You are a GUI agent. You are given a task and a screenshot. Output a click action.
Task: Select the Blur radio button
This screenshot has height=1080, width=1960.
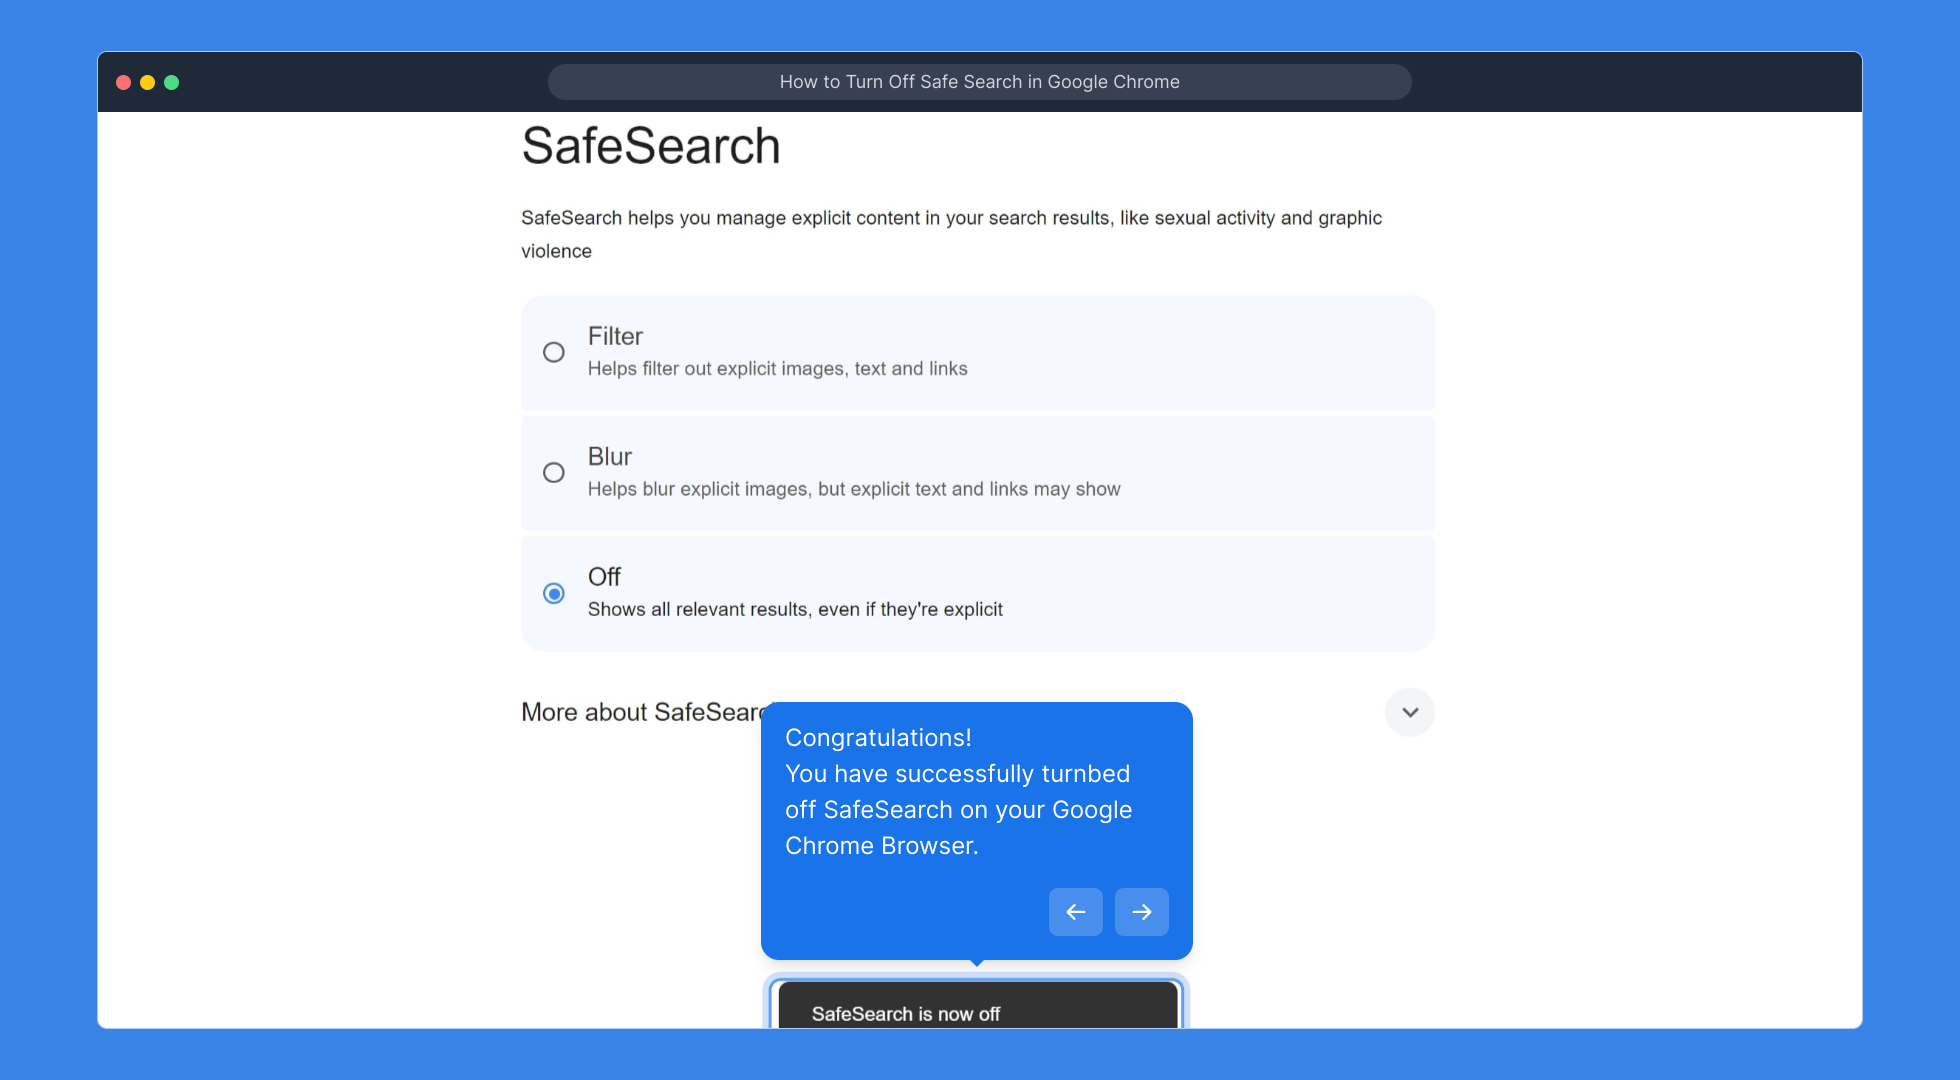pos(553,472)
